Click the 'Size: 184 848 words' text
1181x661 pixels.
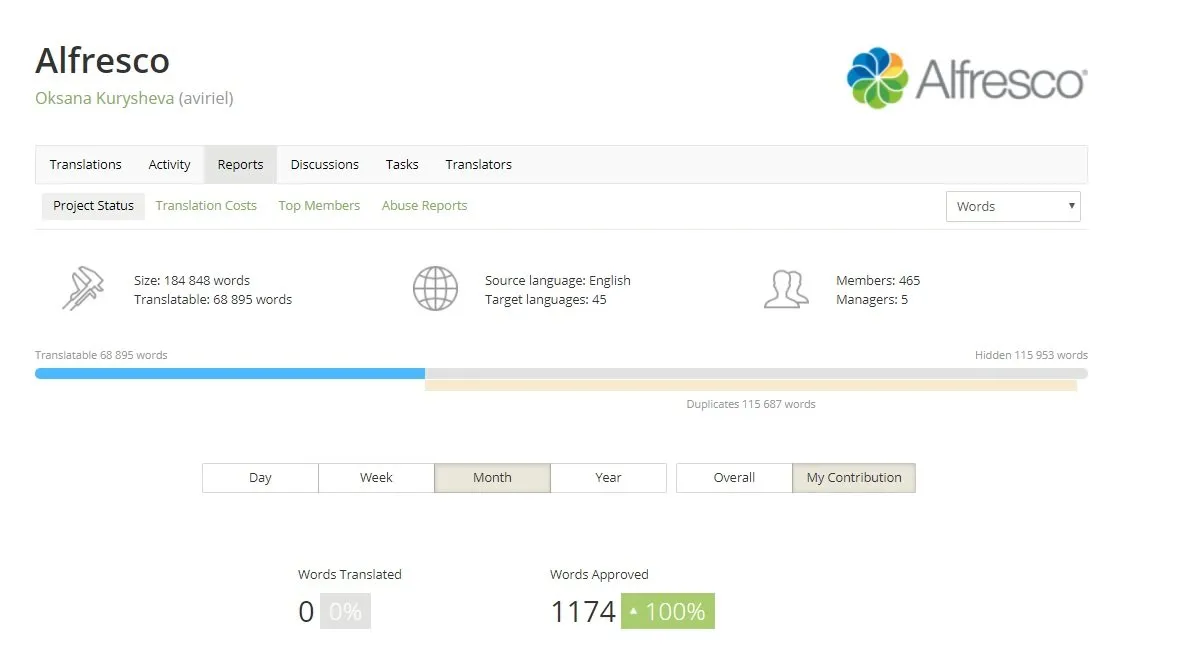[192, 280]
